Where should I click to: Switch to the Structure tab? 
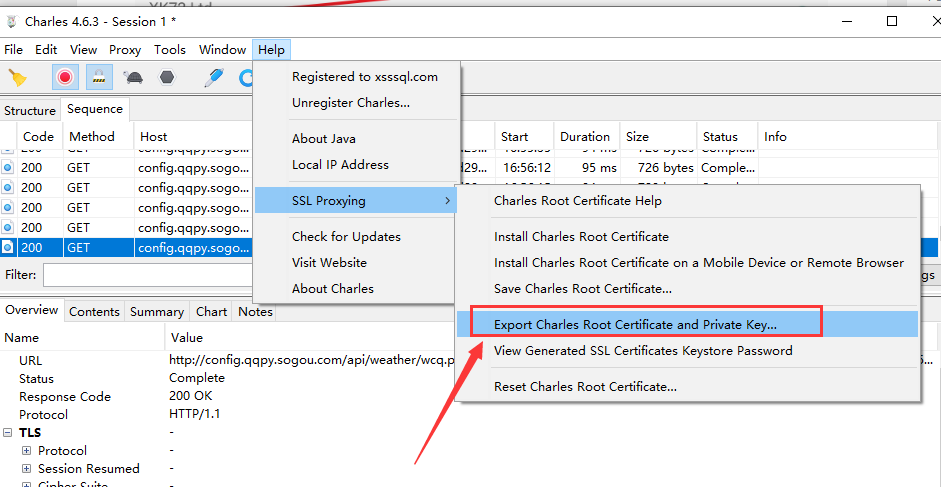pos(30,111)
